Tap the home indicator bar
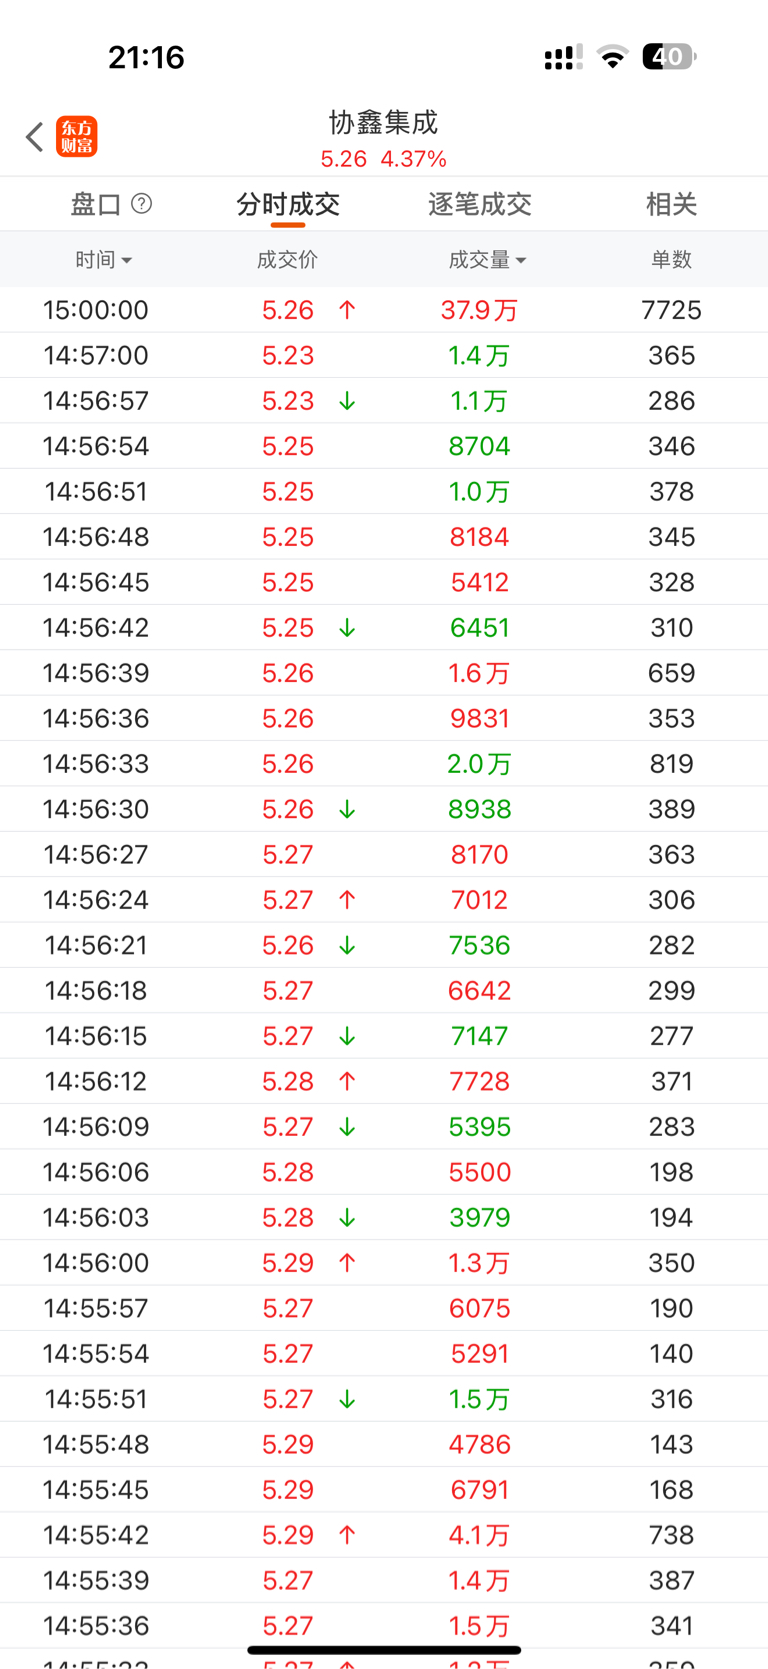 [x=384, y=1650]
